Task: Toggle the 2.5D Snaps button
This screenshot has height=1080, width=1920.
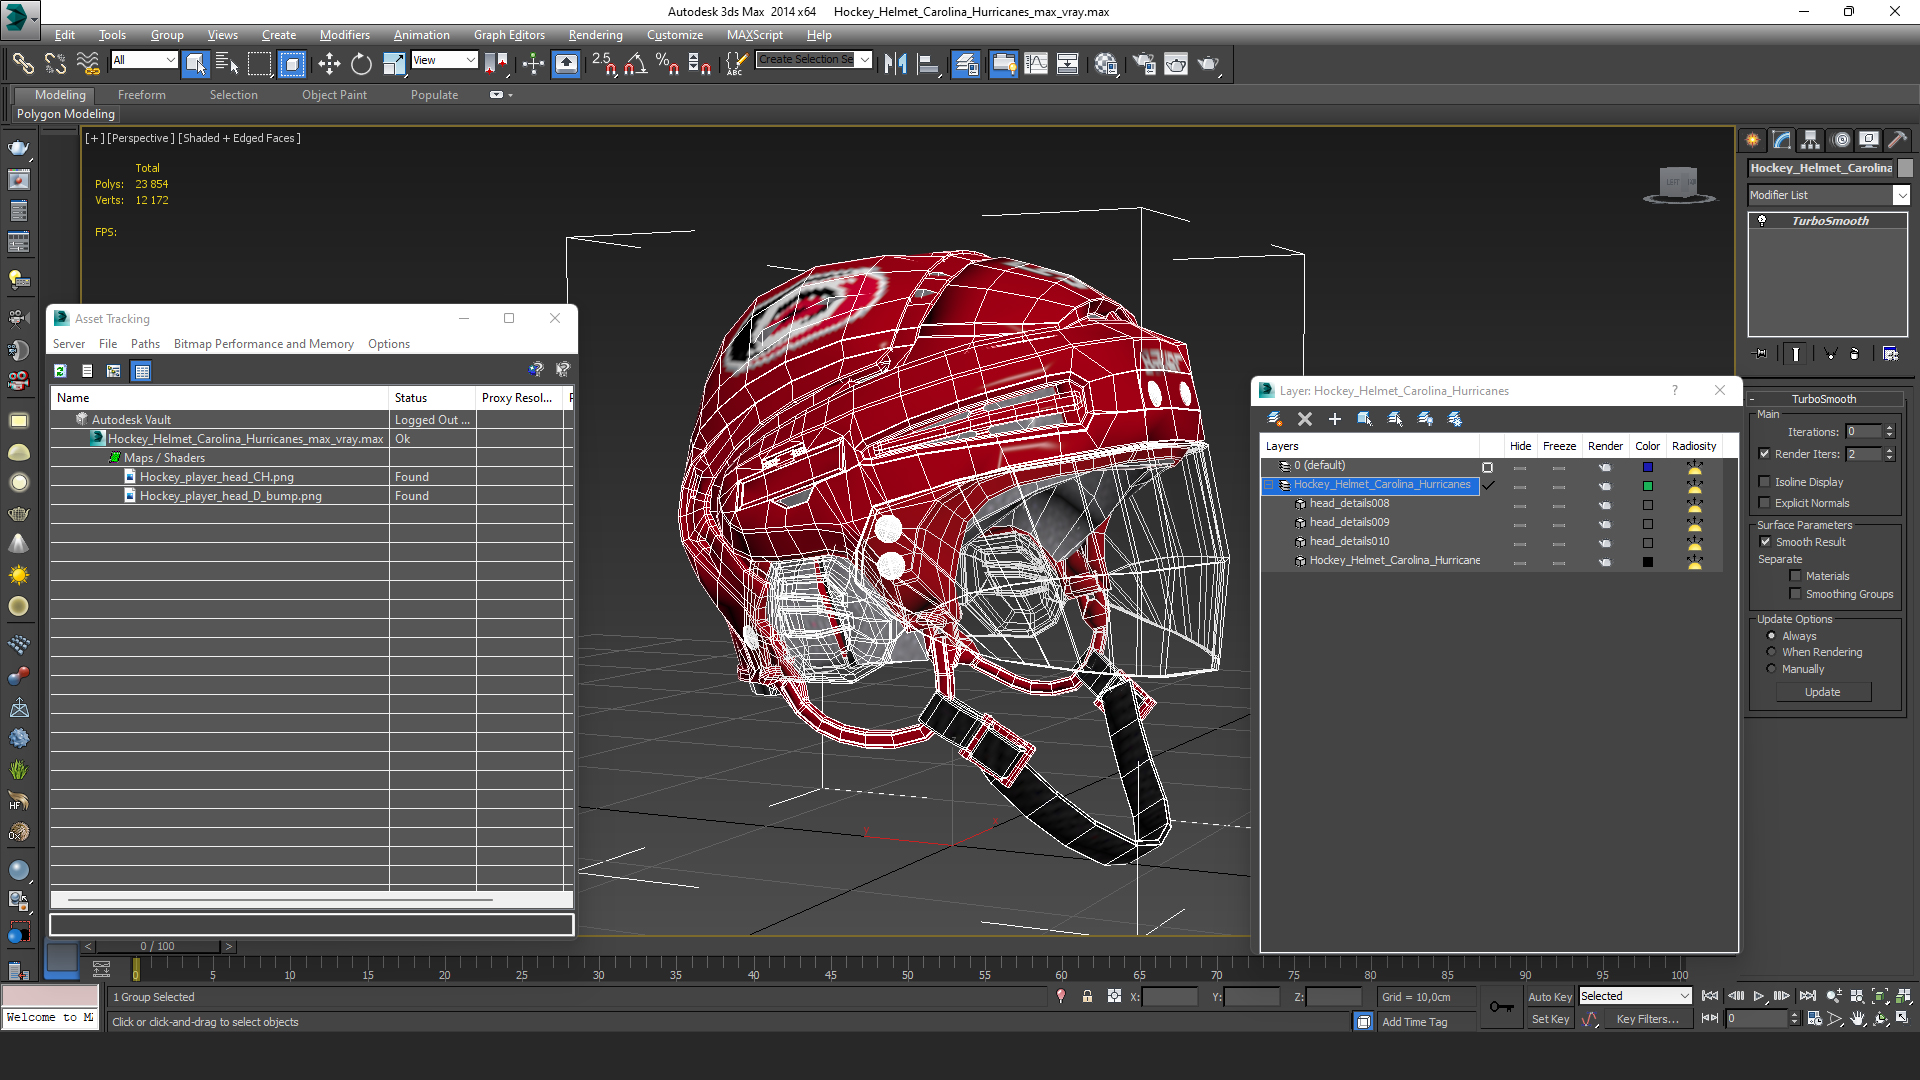Action: point(604,64)
